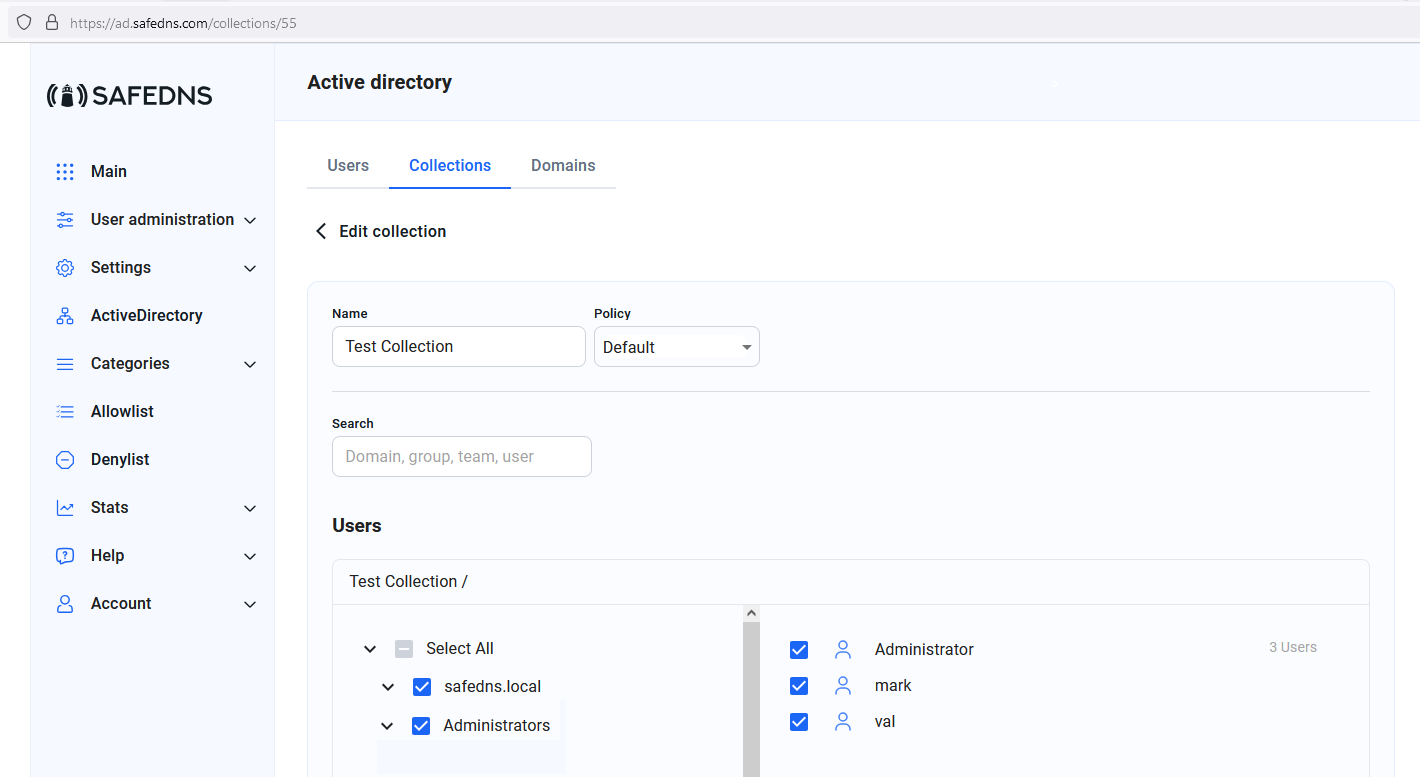The width and height of the screenshot is (1420, 777).
Task: Expand the Stats menu chevron
Action: point(250,508)
